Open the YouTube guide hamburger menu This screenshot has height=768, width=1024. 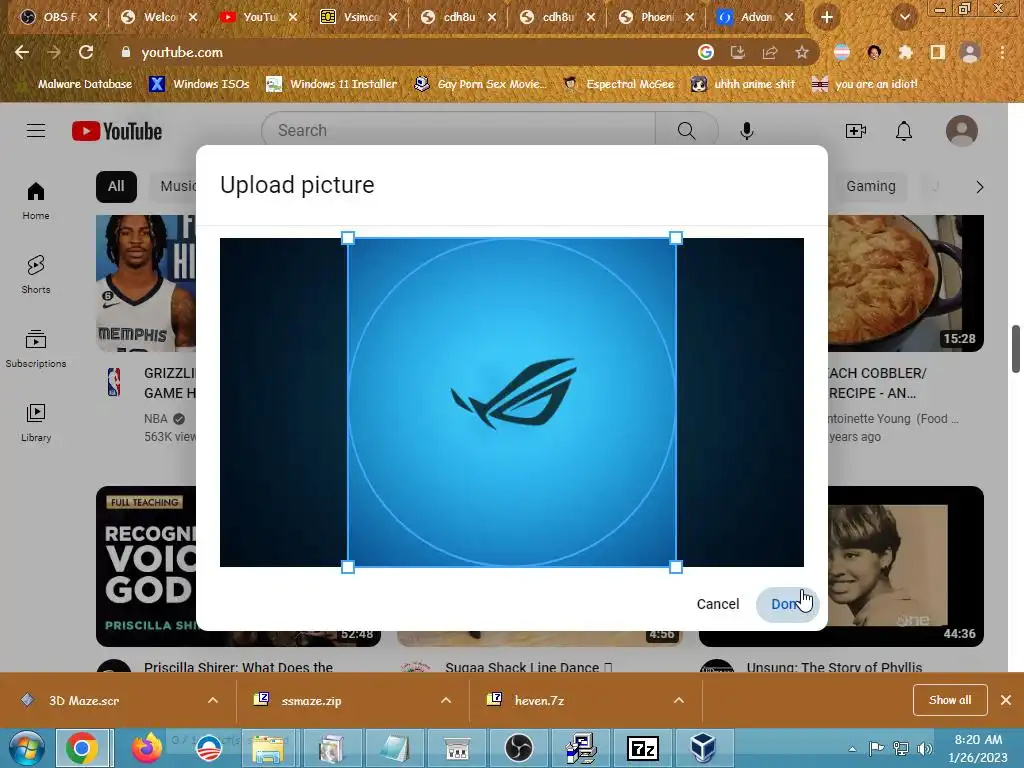(x=36, y=131)
